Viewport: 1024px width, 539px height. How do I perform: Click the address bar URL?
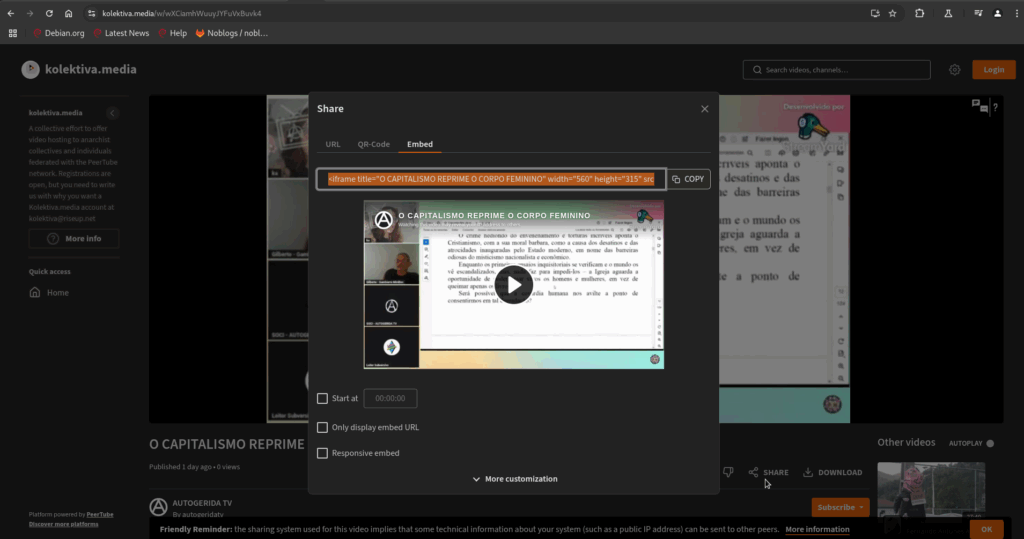click(x=182, y=13)
